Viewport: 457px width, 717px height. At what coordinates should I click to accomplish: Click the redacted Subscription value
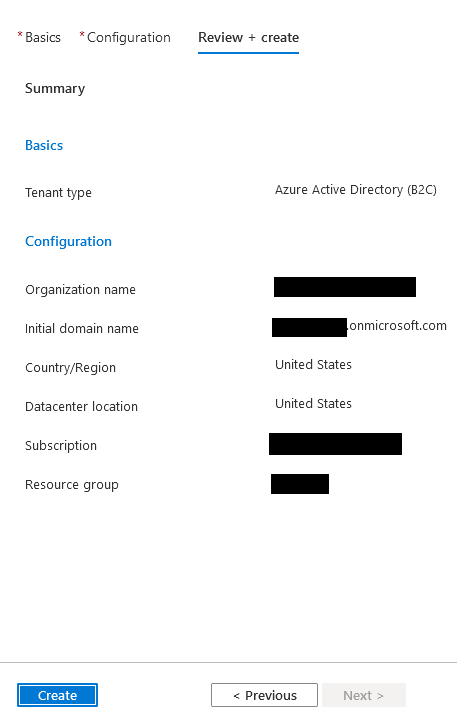[x=335, y=444]
